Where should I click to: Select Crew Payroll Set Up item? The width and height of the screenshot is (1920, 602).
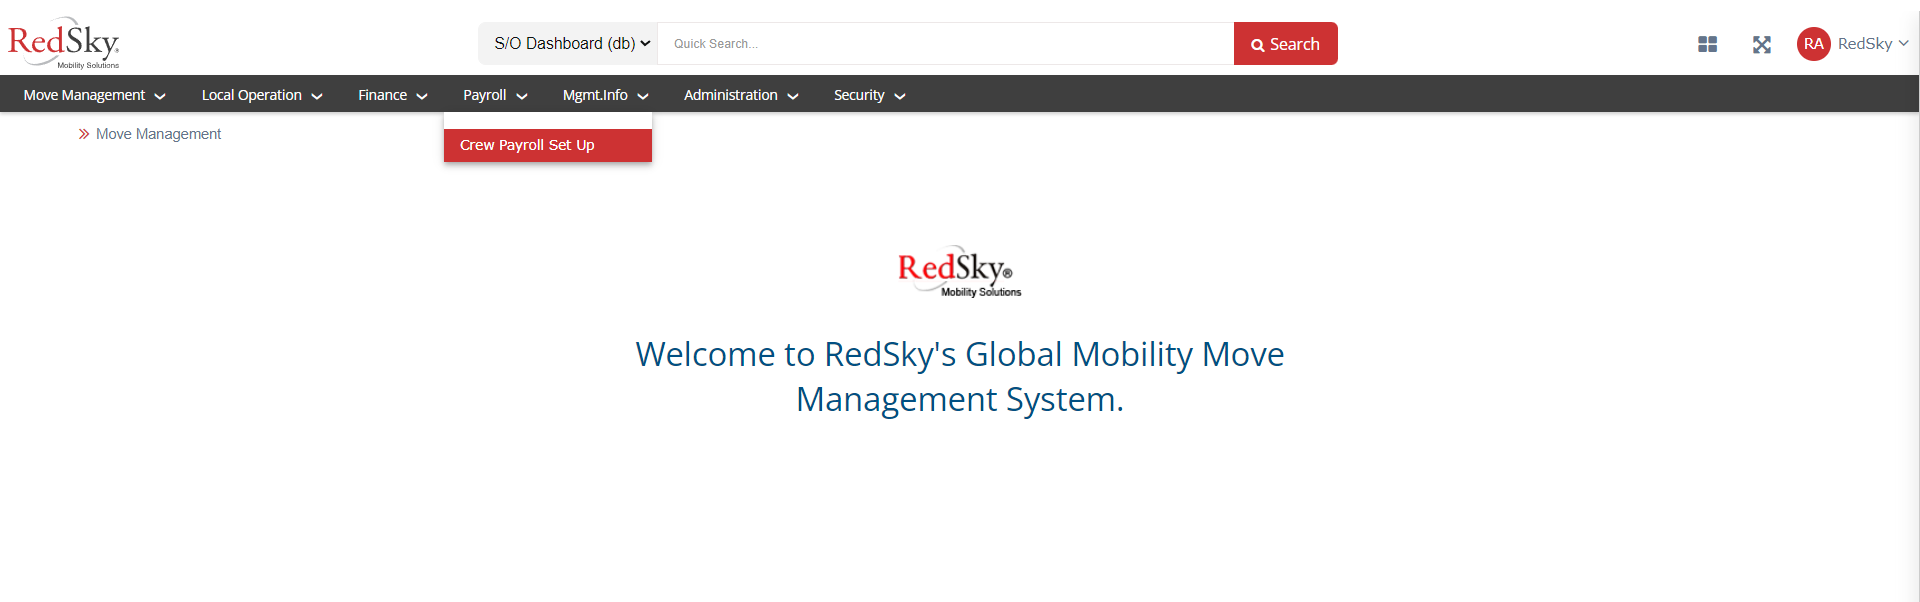pos(548,145)
